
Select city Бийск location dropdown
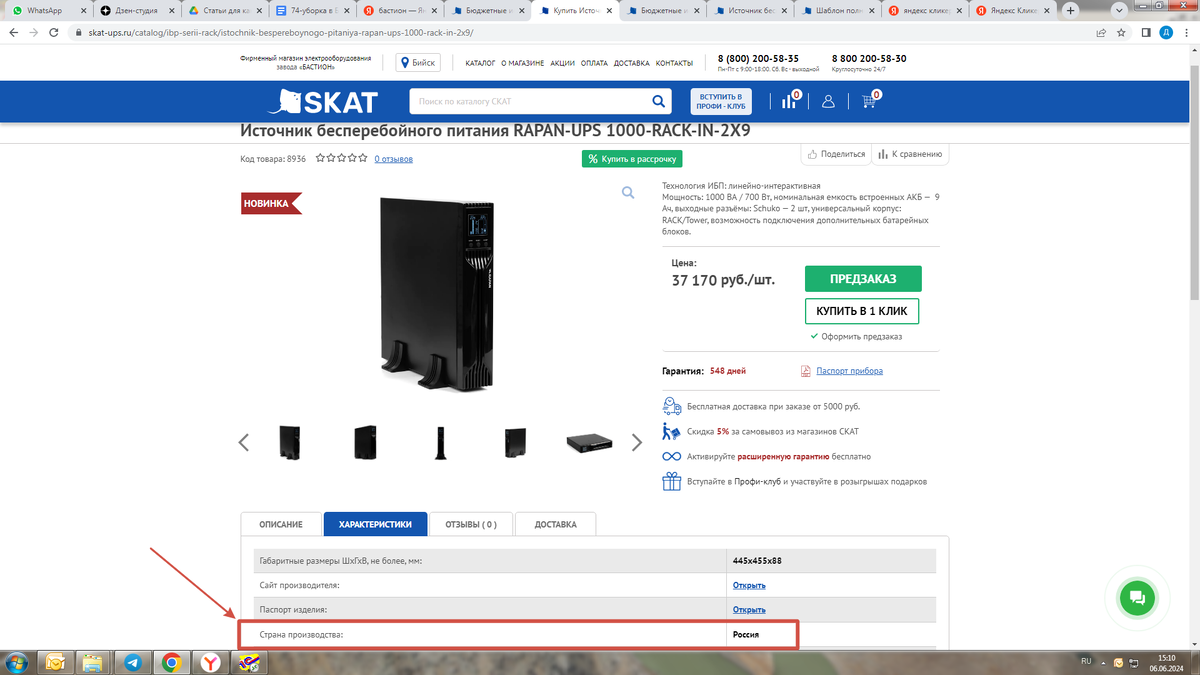click(x=418, y=62)
